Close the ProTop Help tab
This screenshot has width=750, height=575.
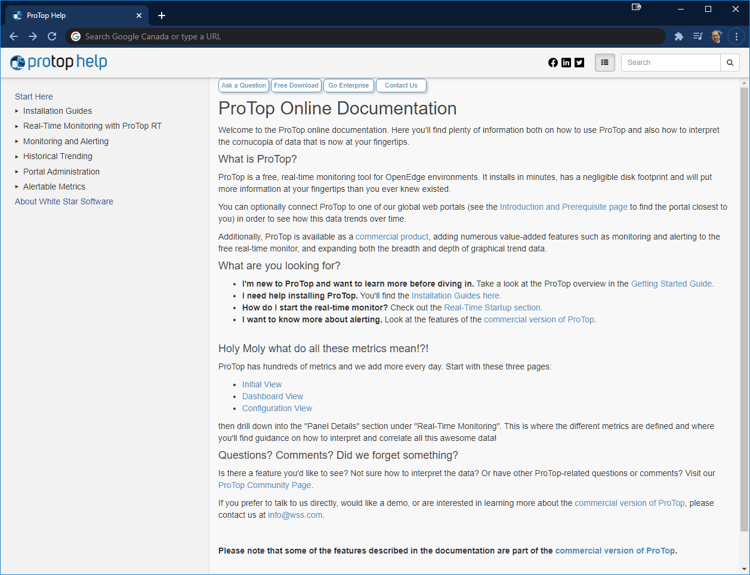tap(139, 16)
